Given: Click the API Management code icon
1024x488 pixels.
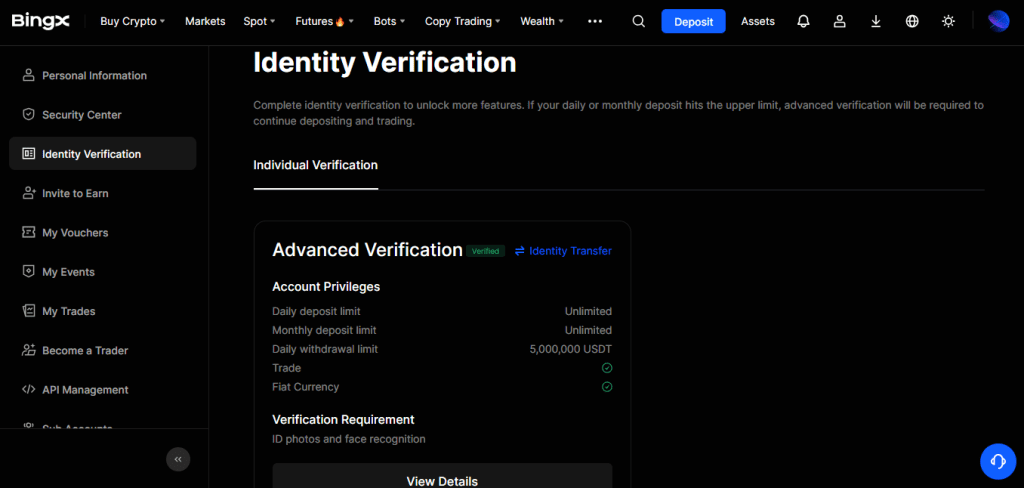Looking at the screenshot, I should (x=28, y=389).
